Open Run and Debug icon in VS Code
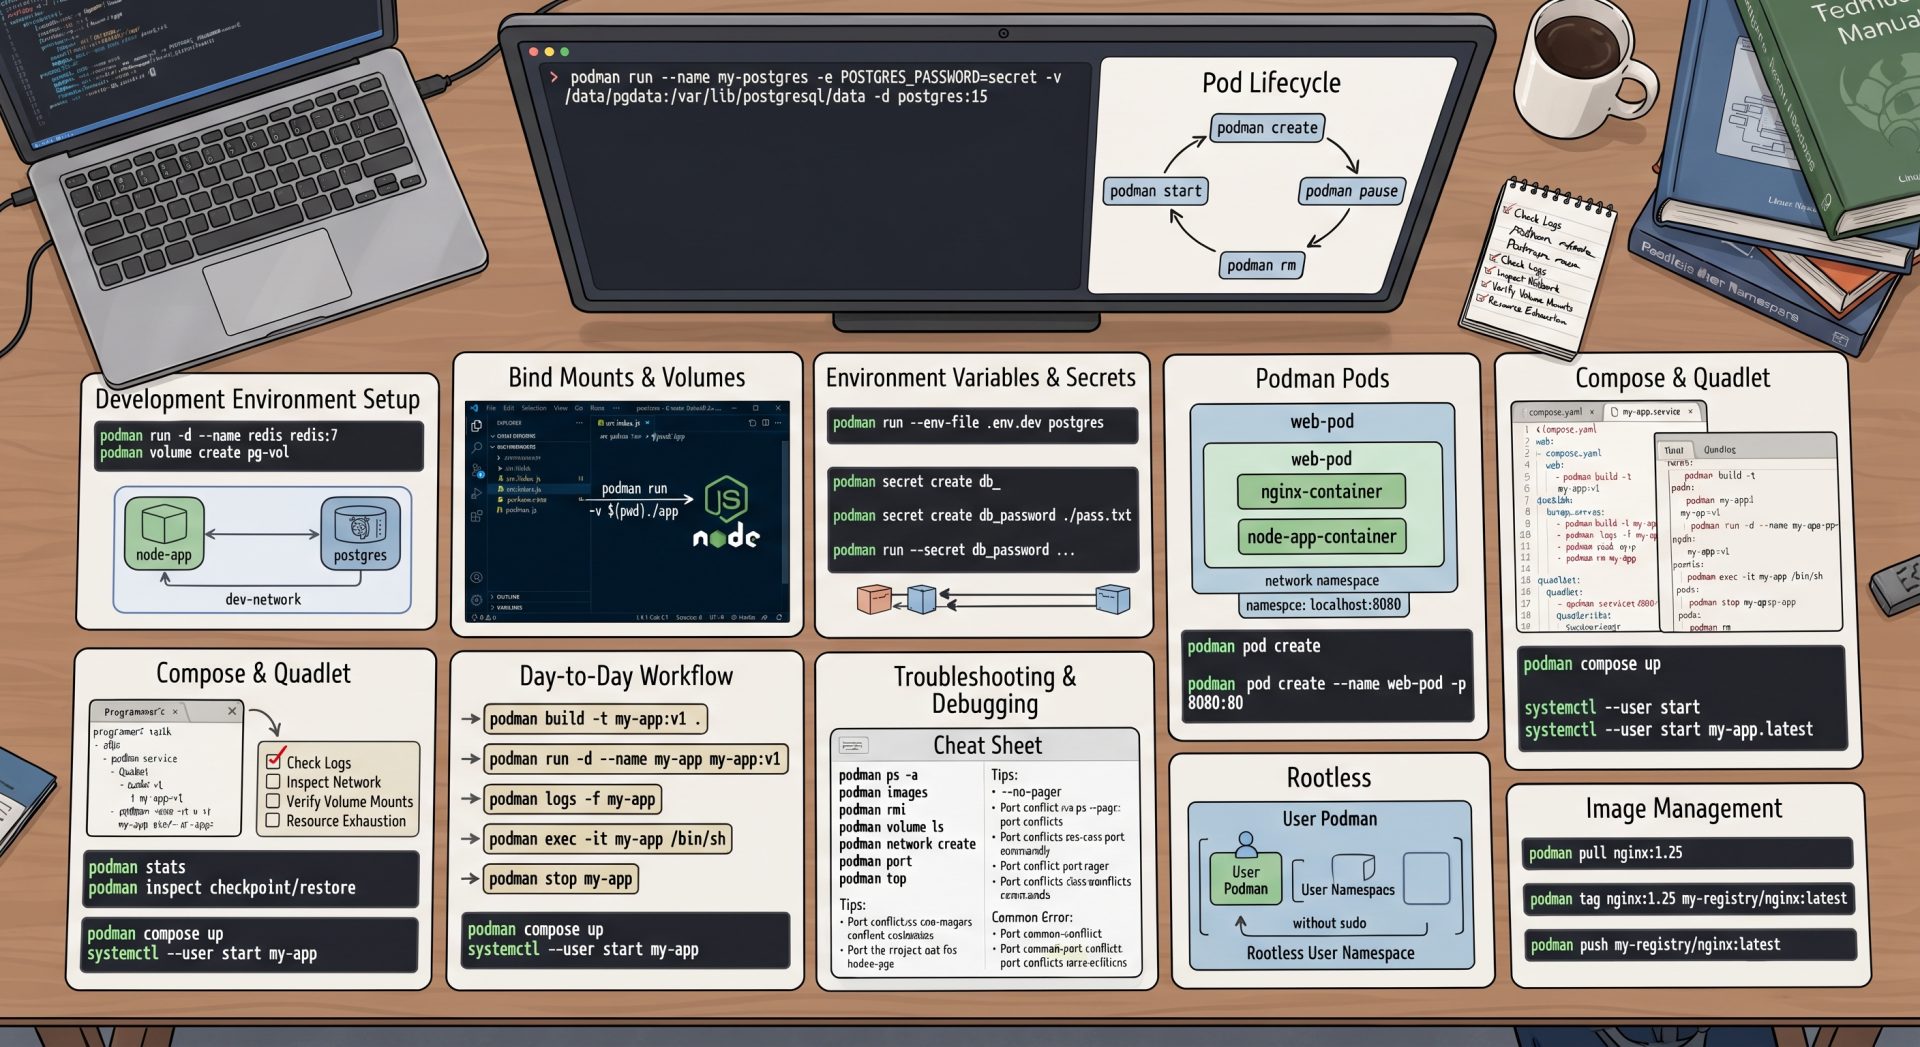 coord(476,493)
